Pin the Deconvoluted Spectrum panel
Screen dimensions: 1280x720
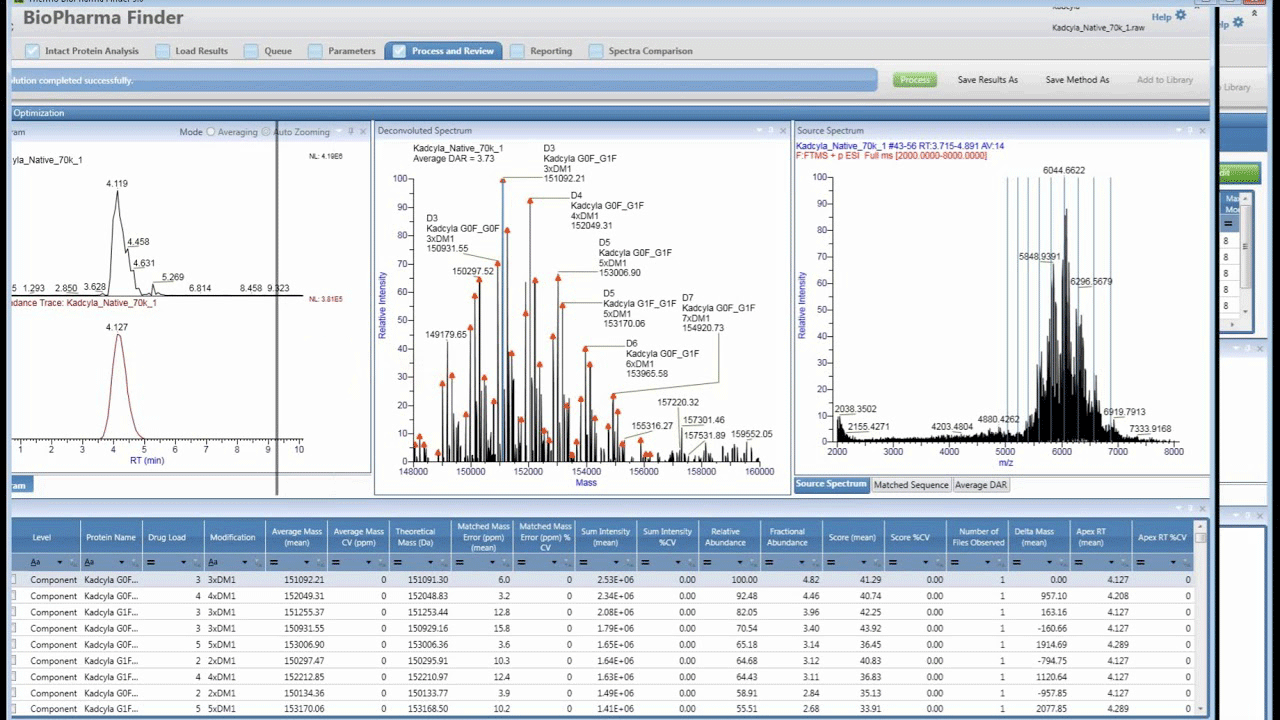click(771, 131)
